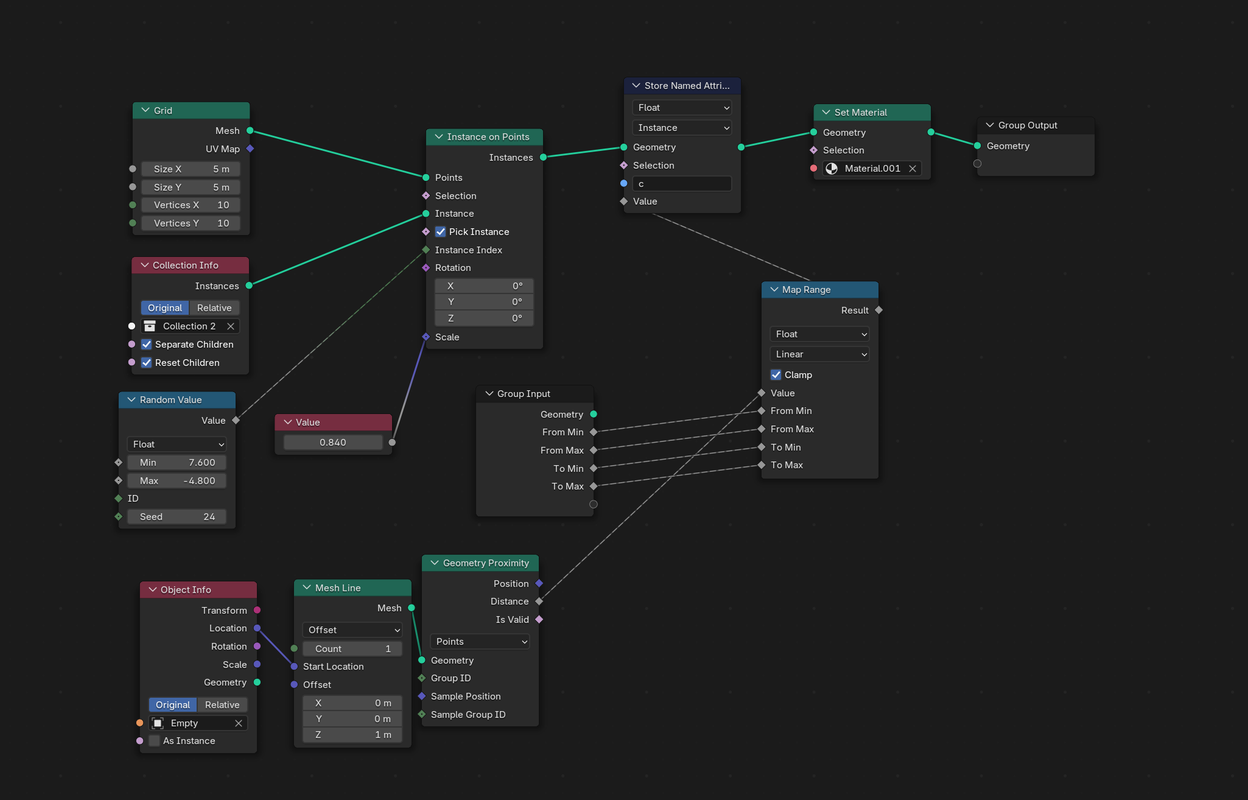Viewport: 1248px width, 800px height.
Task: Collapse the Geometry Proximity node
Action: (434, 563)
